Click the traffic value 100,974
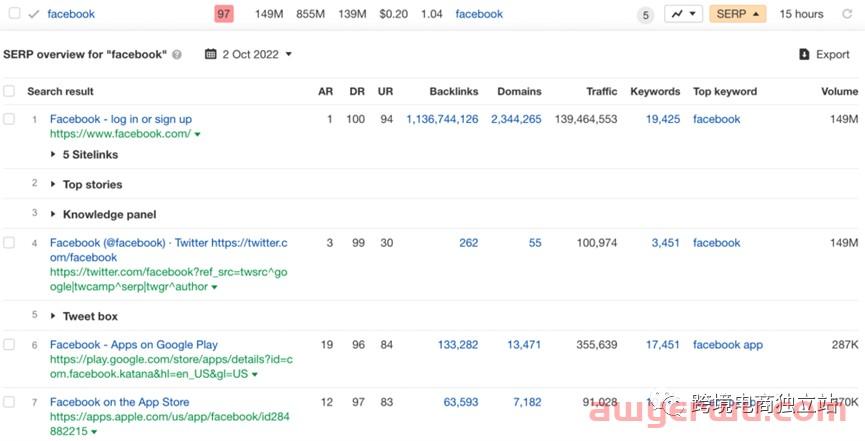Screen dimensions: 865x441 pyautogui.click(x=596, y=243)
